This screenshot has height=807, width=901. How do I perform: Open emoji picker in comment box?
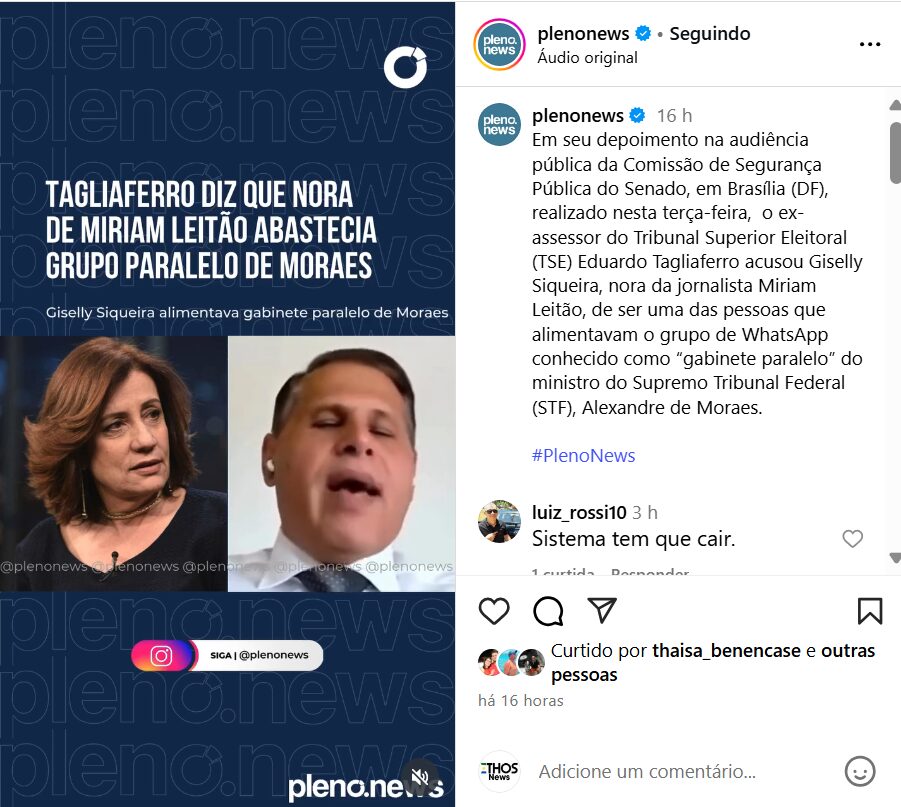pyautogui.click(x=860, y=771)
